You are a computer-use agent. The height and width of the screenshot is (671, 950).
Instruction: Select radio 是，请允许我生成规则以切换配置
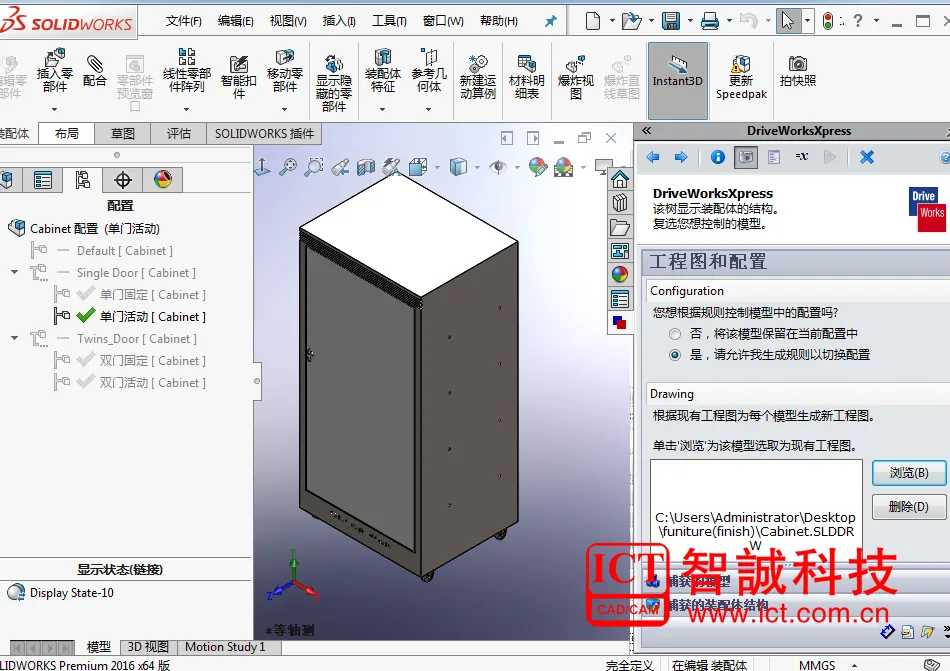click(x=675, y=355)
